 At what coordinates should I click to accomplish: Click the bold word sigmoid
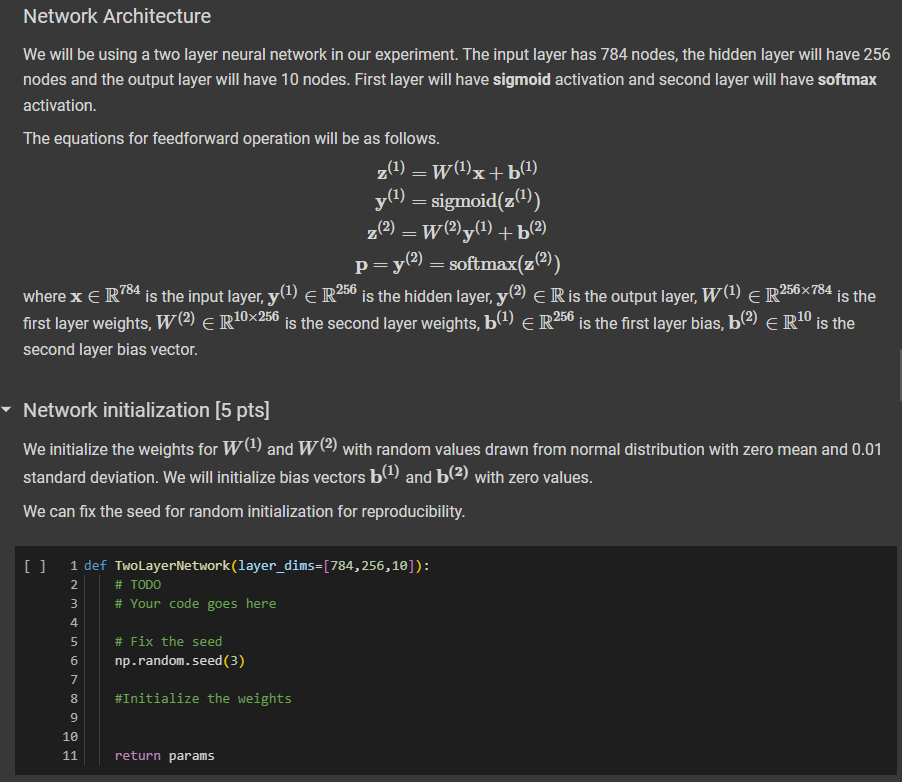pyautogui.click(x=522, y=79)
